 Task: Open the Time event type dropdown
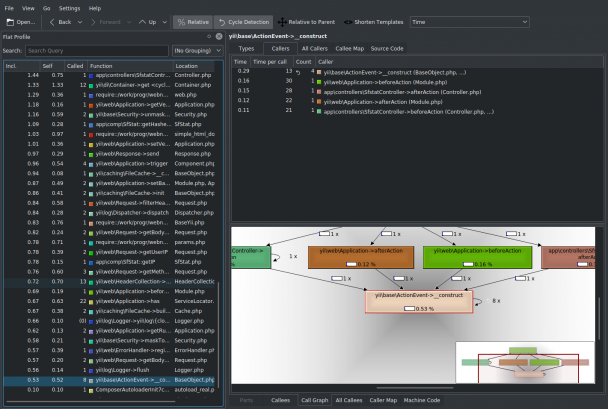(x=470, y=22)
